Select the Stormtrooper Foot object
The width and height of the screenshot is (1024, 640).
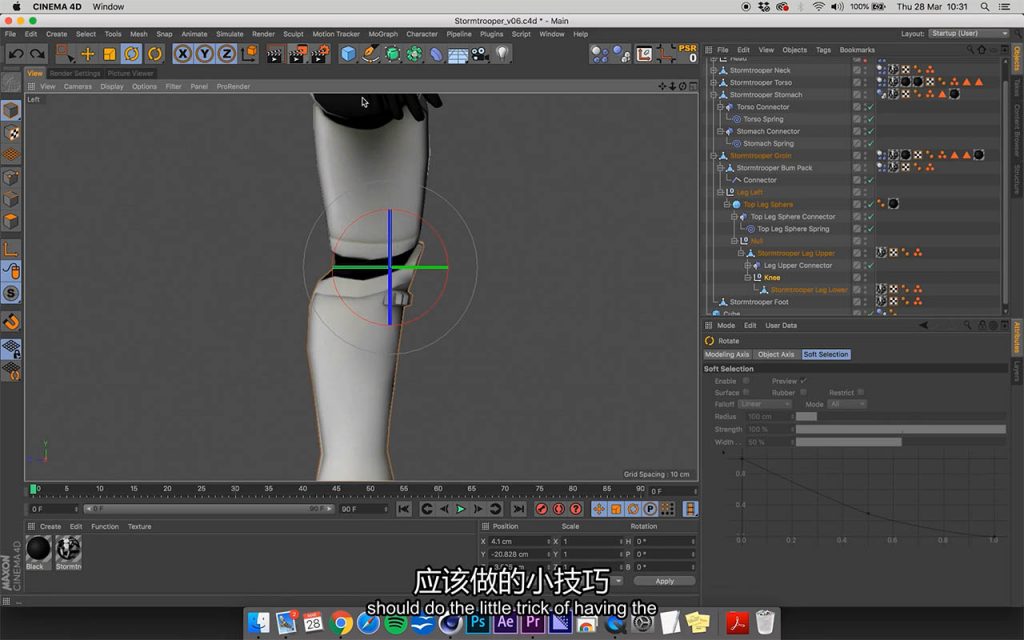click(759, 302)
